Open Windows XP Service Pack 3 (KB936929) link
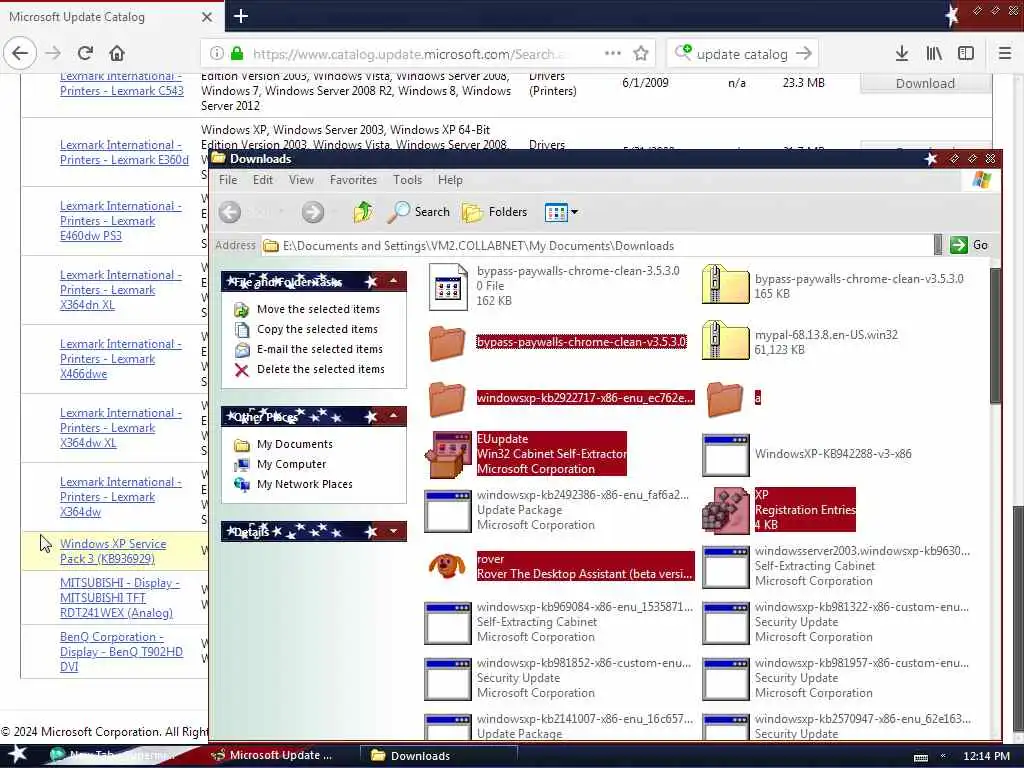 113,551
